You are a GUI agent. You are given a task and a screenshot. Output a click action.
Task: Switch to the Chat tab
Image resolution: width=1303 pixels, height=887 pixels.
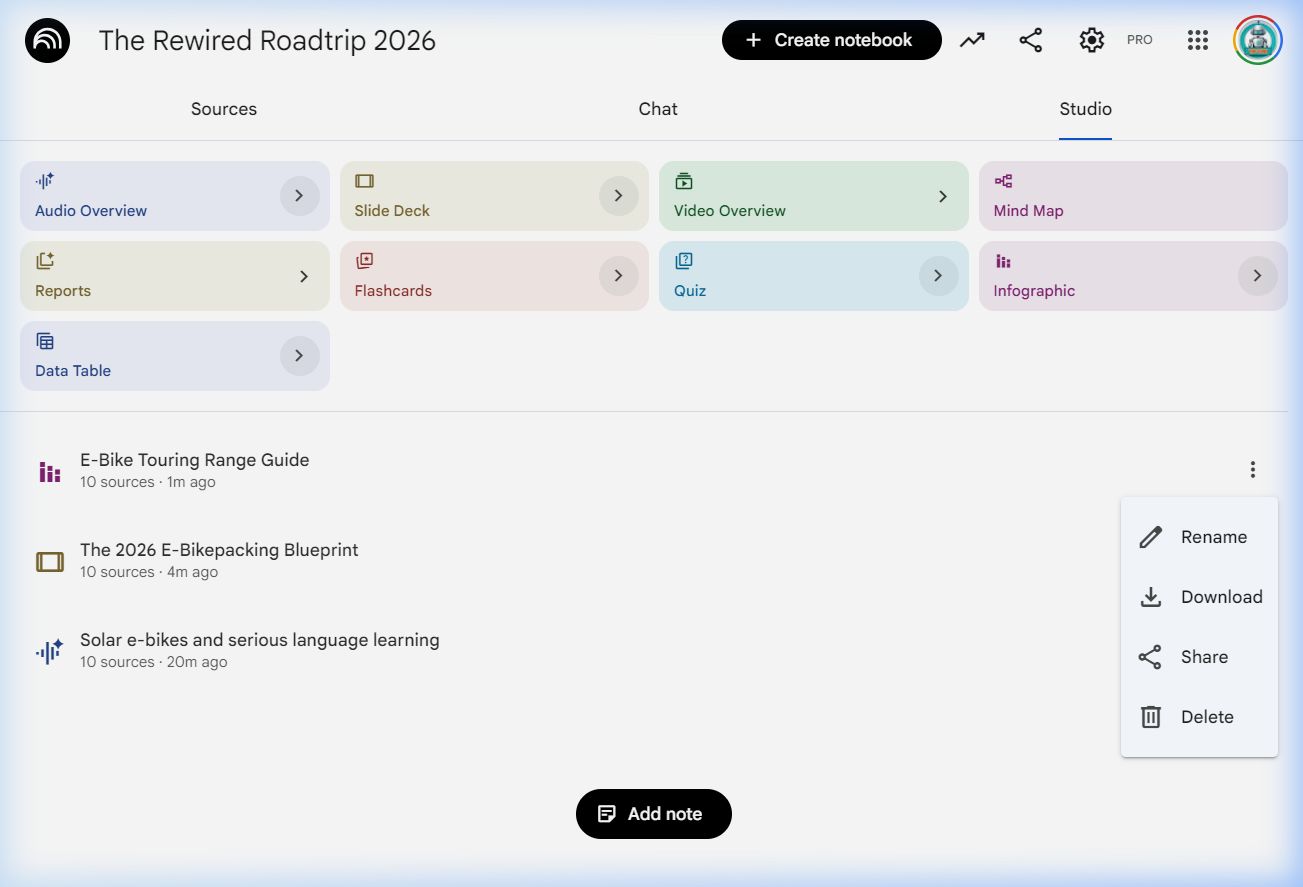658,109
